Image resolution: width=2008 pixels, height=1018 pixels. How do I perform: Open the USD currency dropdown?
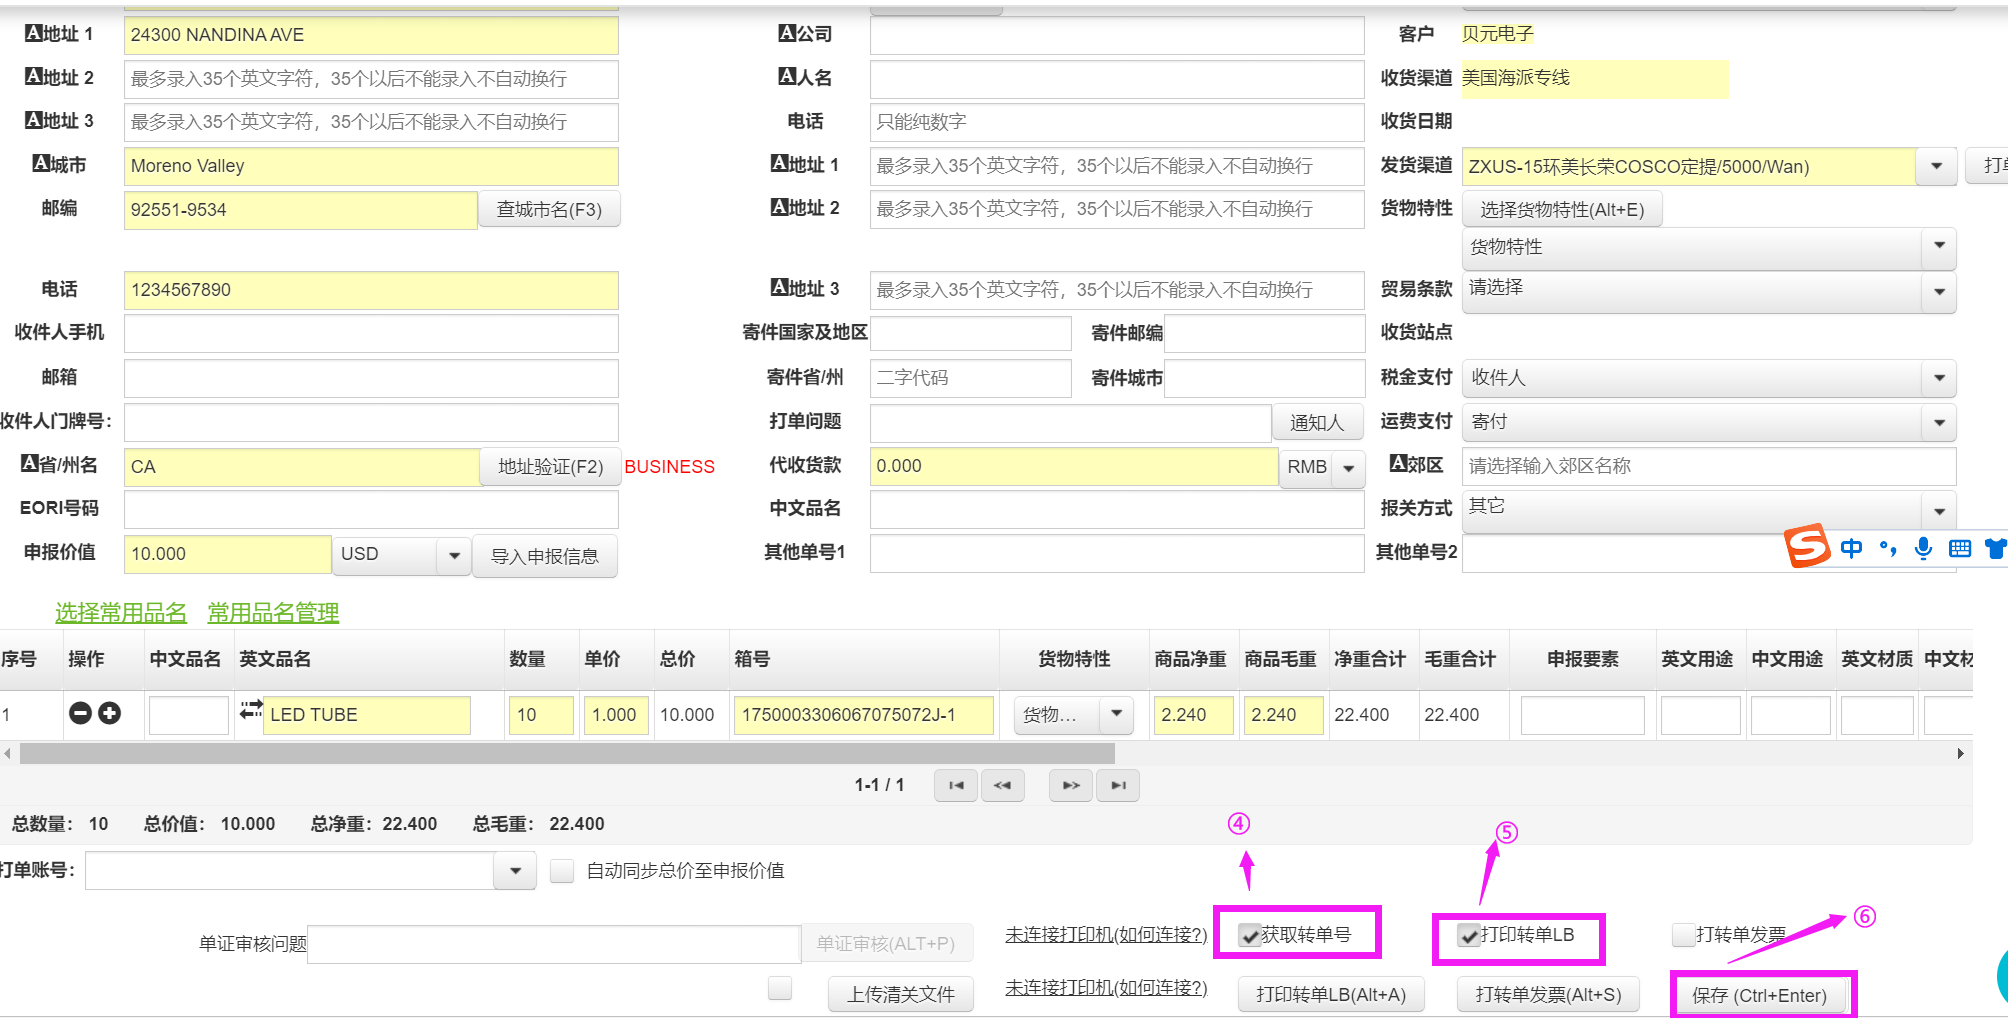453,555
